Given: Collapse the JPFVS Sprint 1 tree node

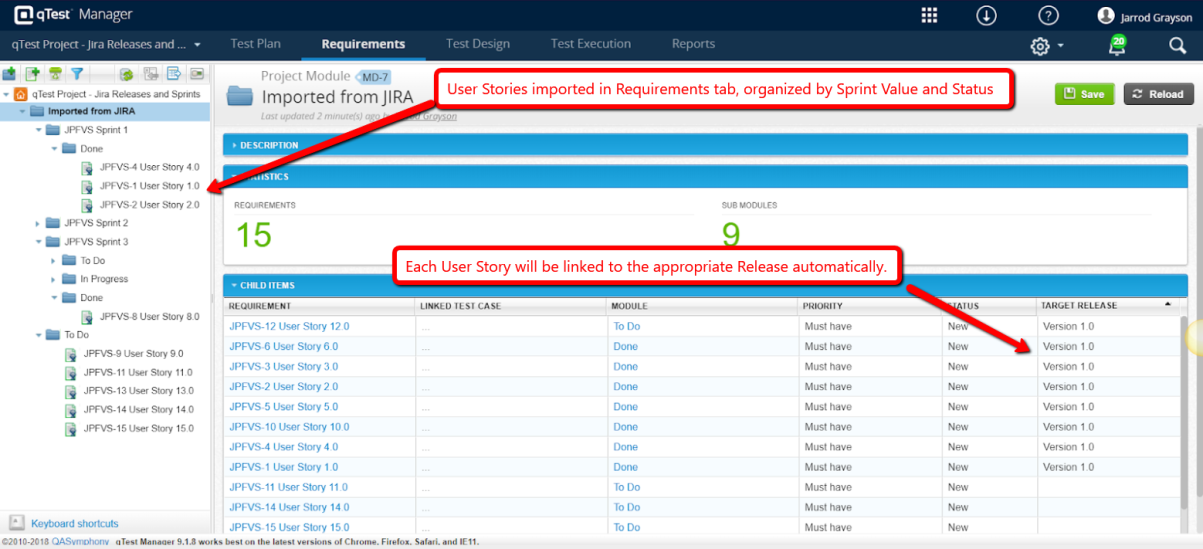Looking at the screenshot, I should [x=39, y=130].
